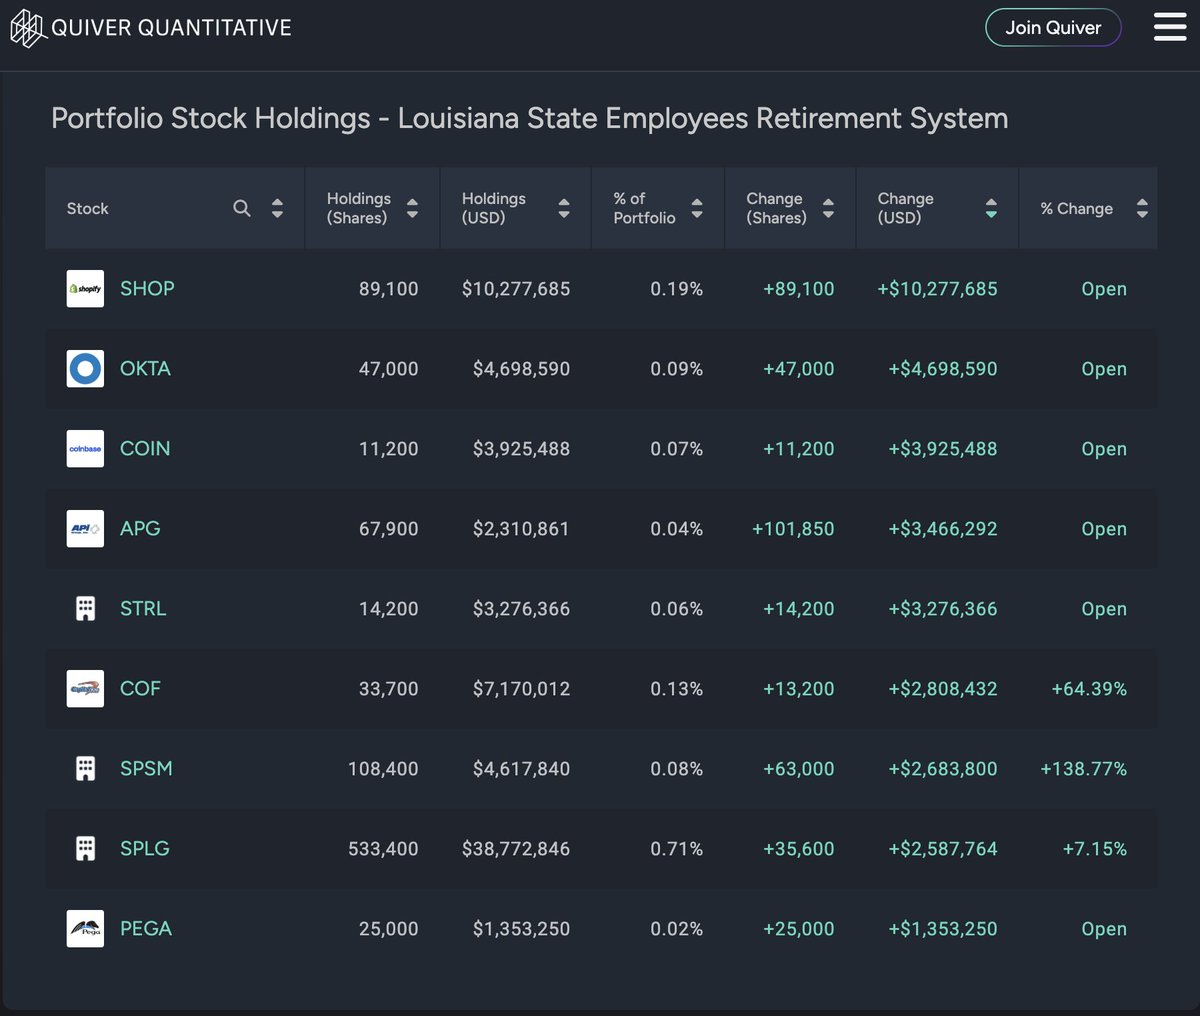Open the APG ticker link
The height and width of the screenshot is (1016, 1200).
[140, 529]
